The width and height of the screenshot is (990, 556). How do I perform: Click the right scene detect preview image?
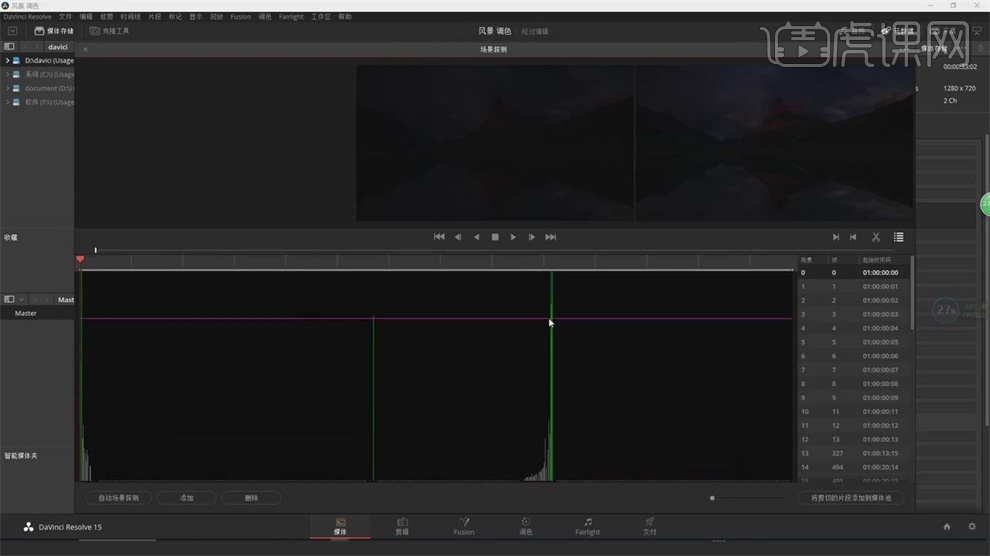pos(775,143)
